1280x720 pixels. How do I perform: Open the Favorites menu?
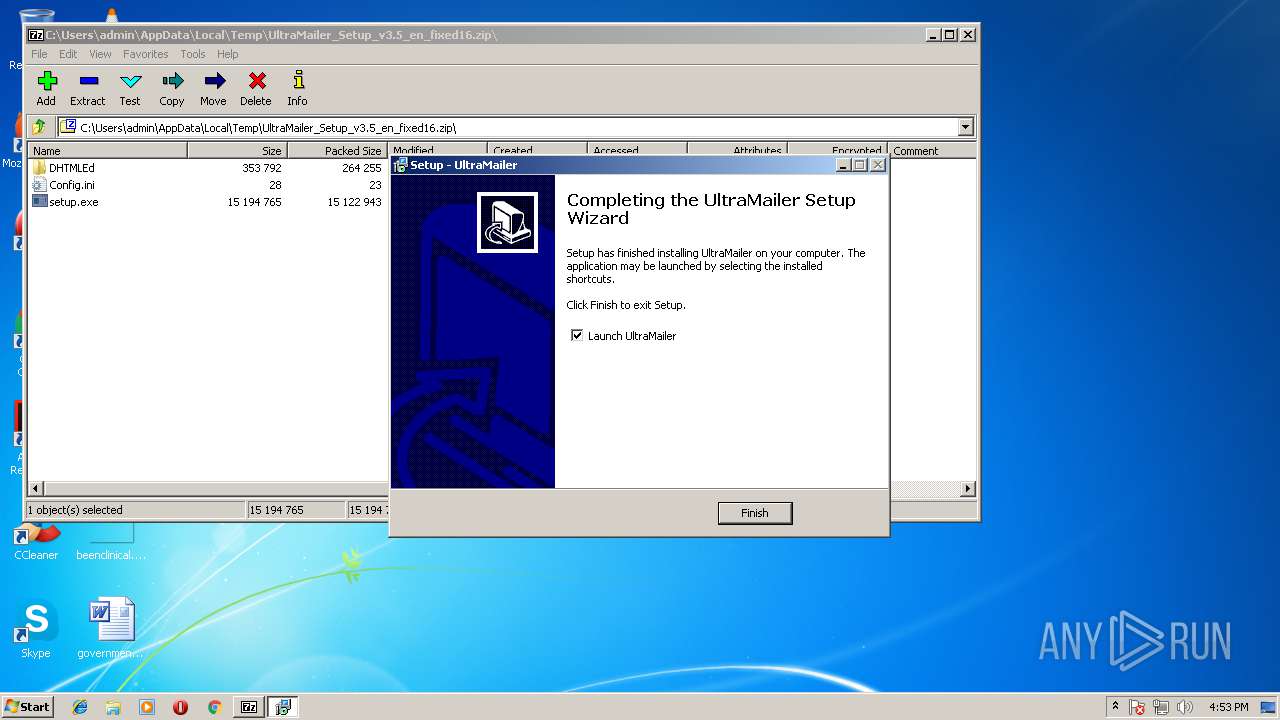[x=146, y=54]
